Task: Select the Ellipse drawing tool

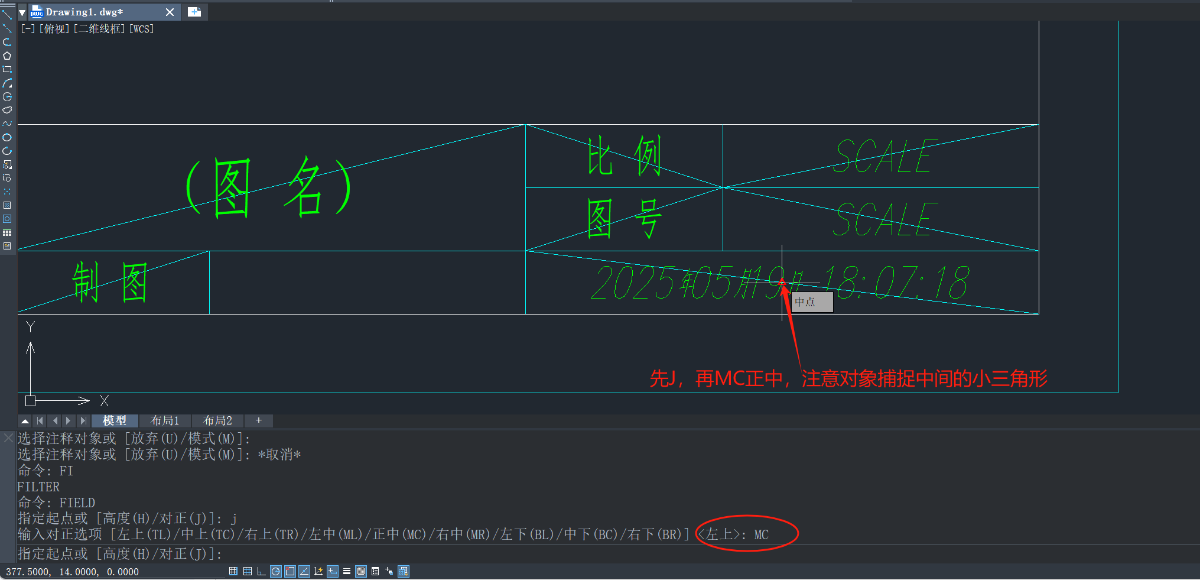Action: 7,137
